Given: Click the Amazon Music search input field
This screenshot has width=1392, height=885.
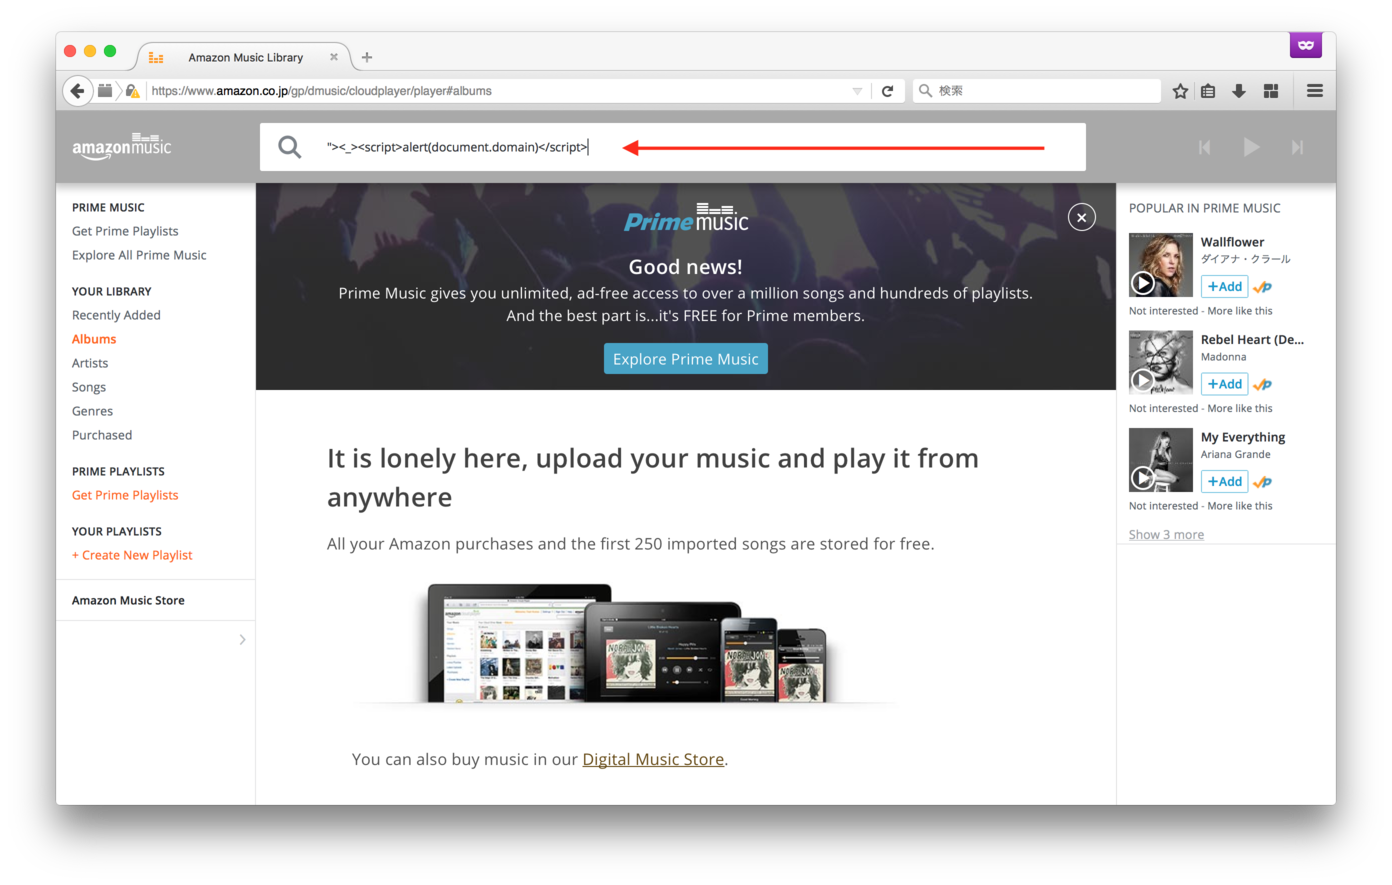Looking at the screenshot, I should point(672,147).
